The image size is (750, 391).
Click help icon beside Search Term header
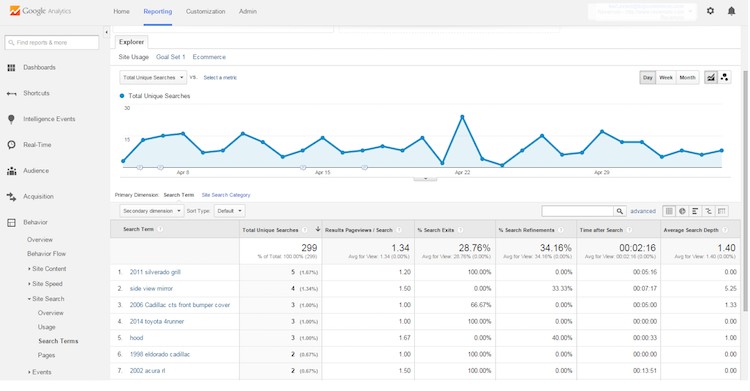160,229
